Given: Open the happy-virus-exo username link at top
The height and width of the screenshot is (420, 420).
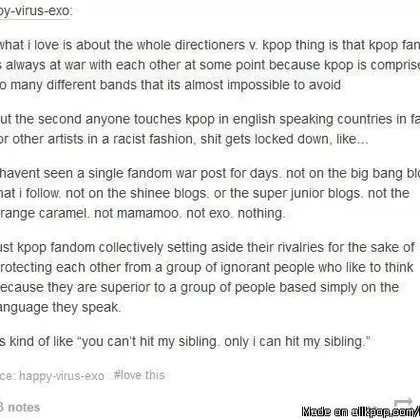Looking at the screenshot, I should click(x=35, y=11).
